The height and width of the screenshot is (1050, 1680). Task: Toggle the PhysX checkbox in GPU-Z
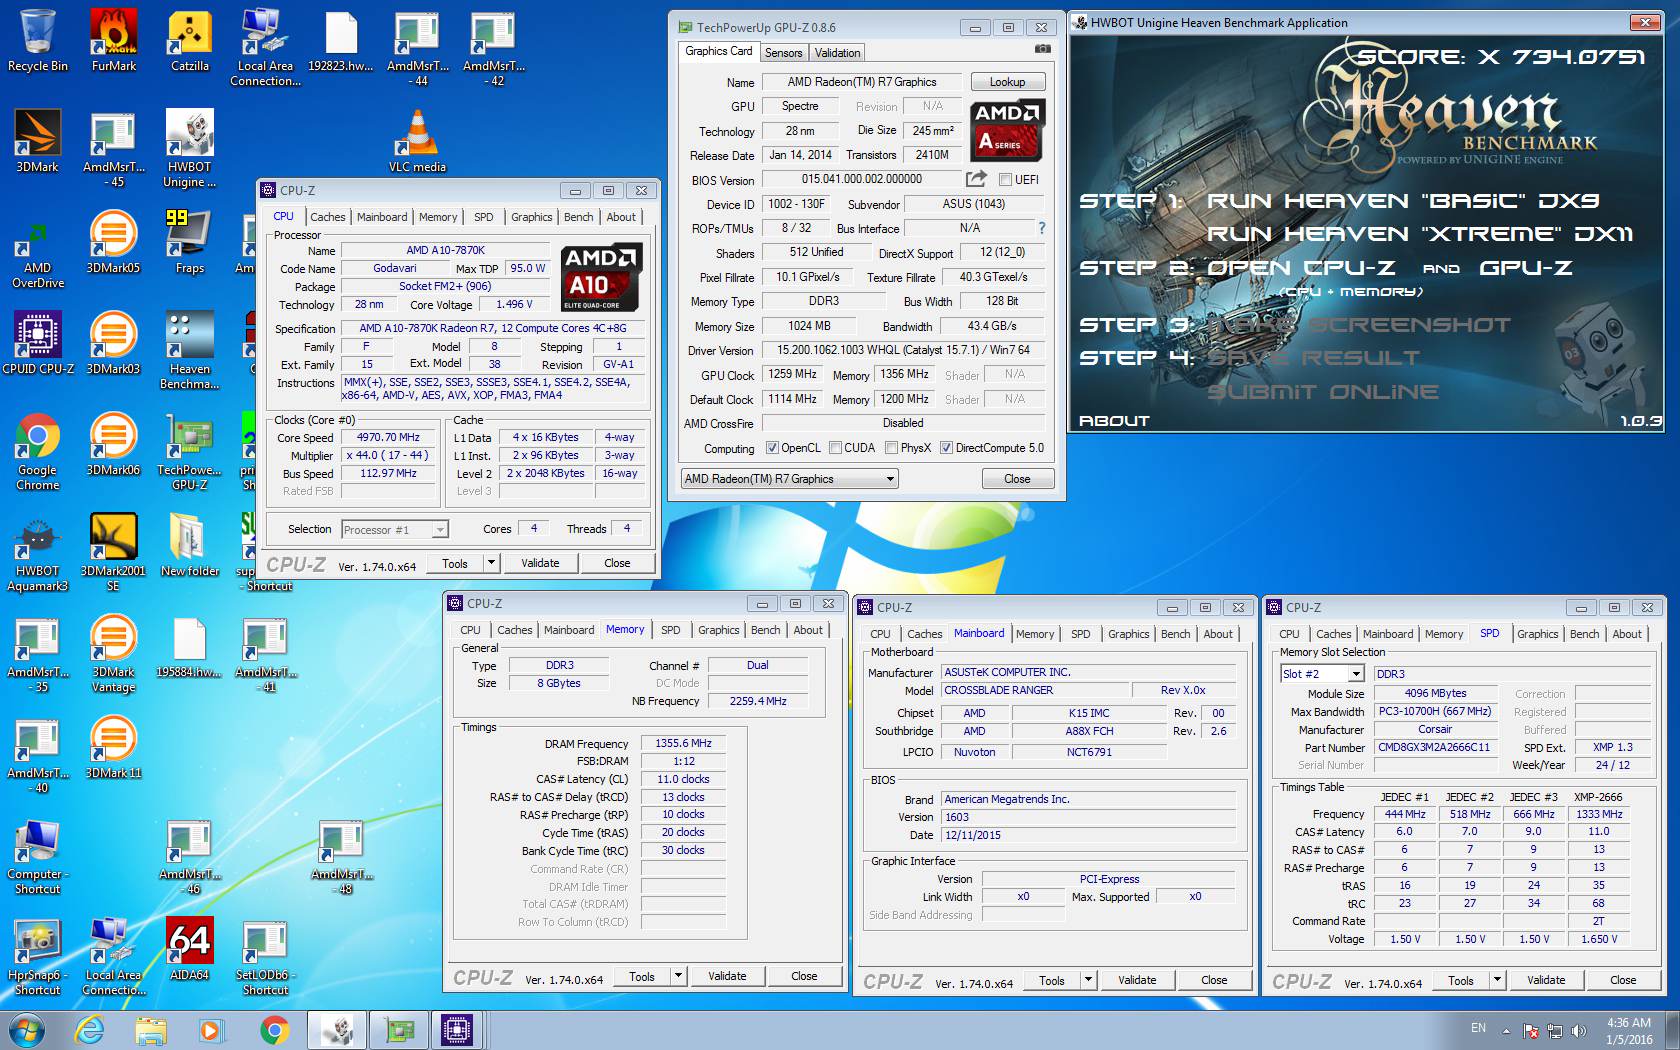pos(891,448)
